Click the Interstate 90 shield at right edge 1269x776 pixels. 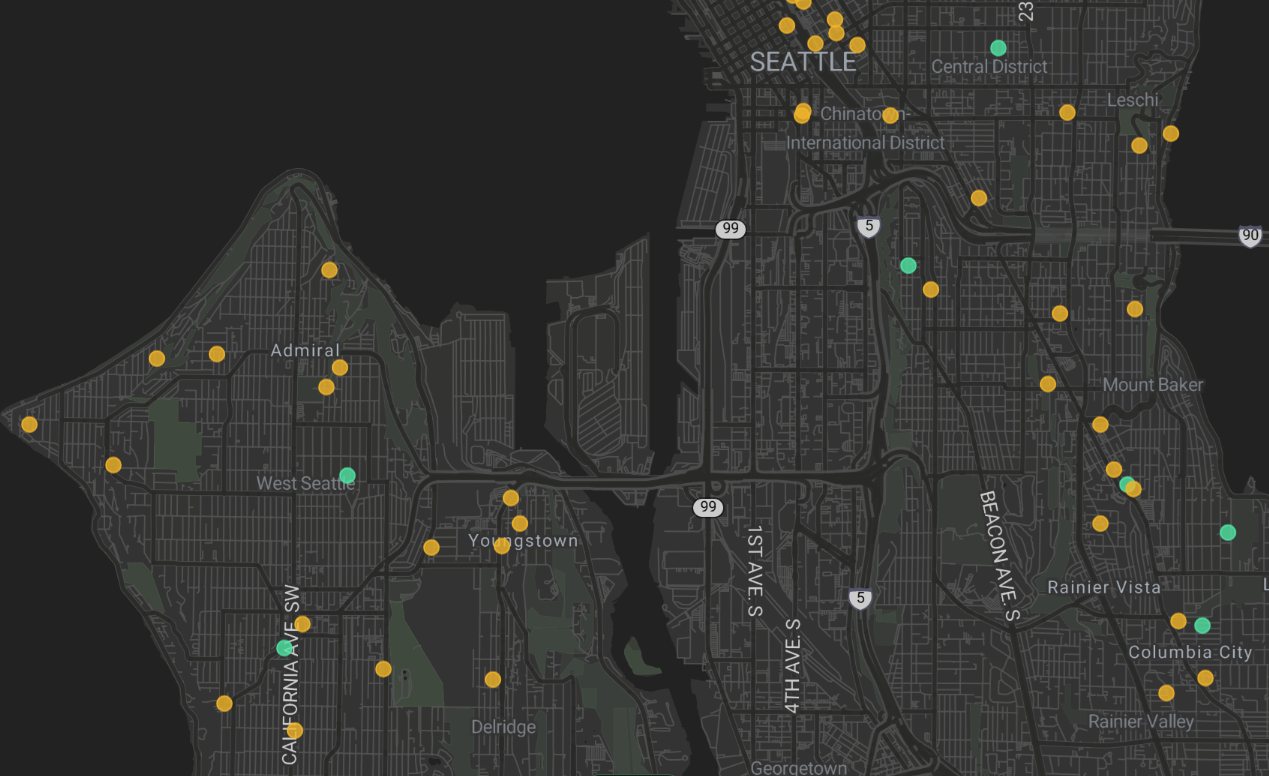(x=1248, y=237)
